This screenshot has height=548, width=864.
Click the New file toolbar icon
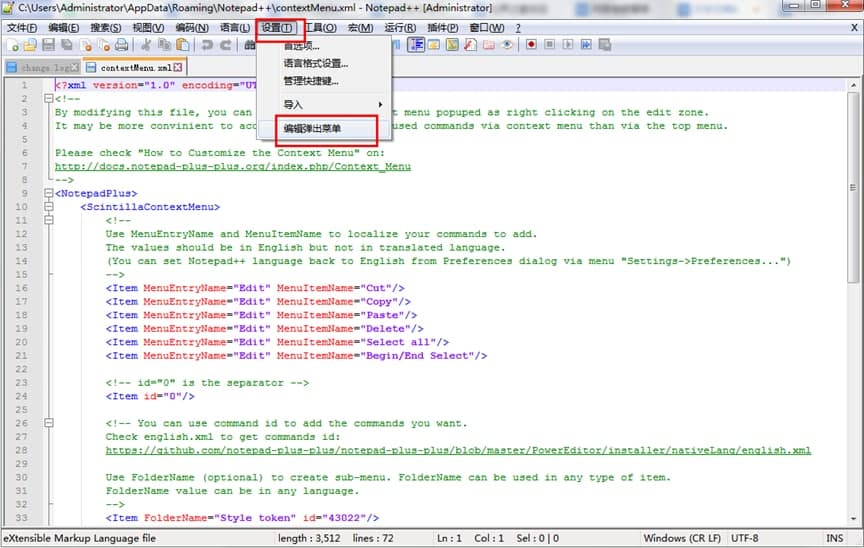click(13, 45)
